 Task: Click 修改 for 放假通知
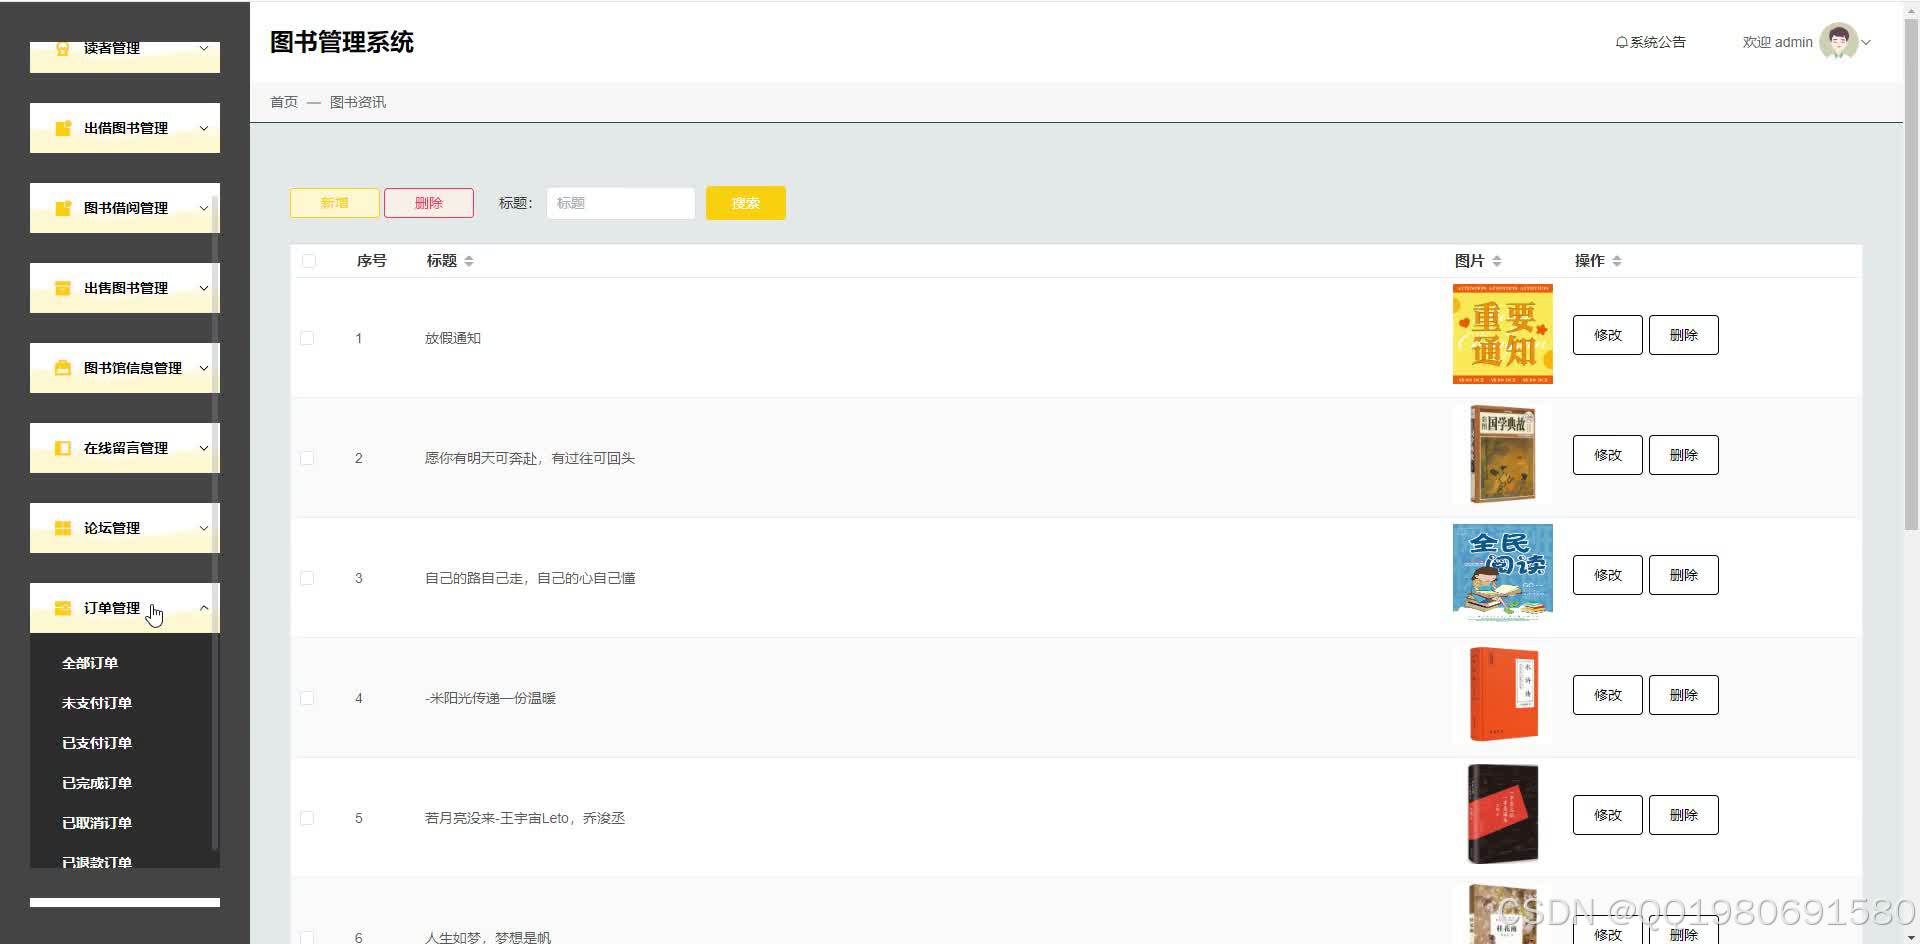1608,335
